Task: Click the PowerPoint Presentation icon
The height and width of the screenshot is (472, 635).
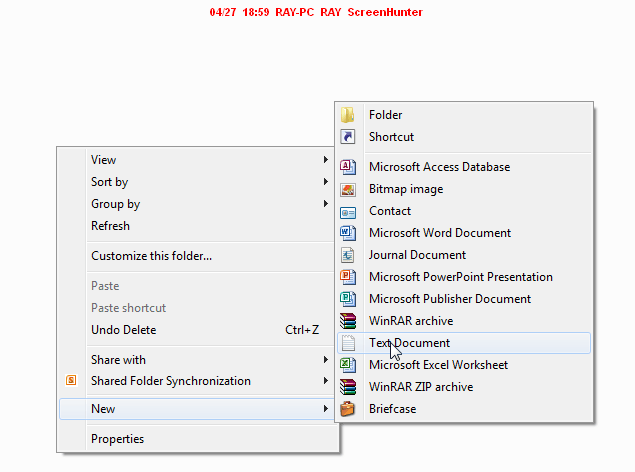Action: [347, 277]
